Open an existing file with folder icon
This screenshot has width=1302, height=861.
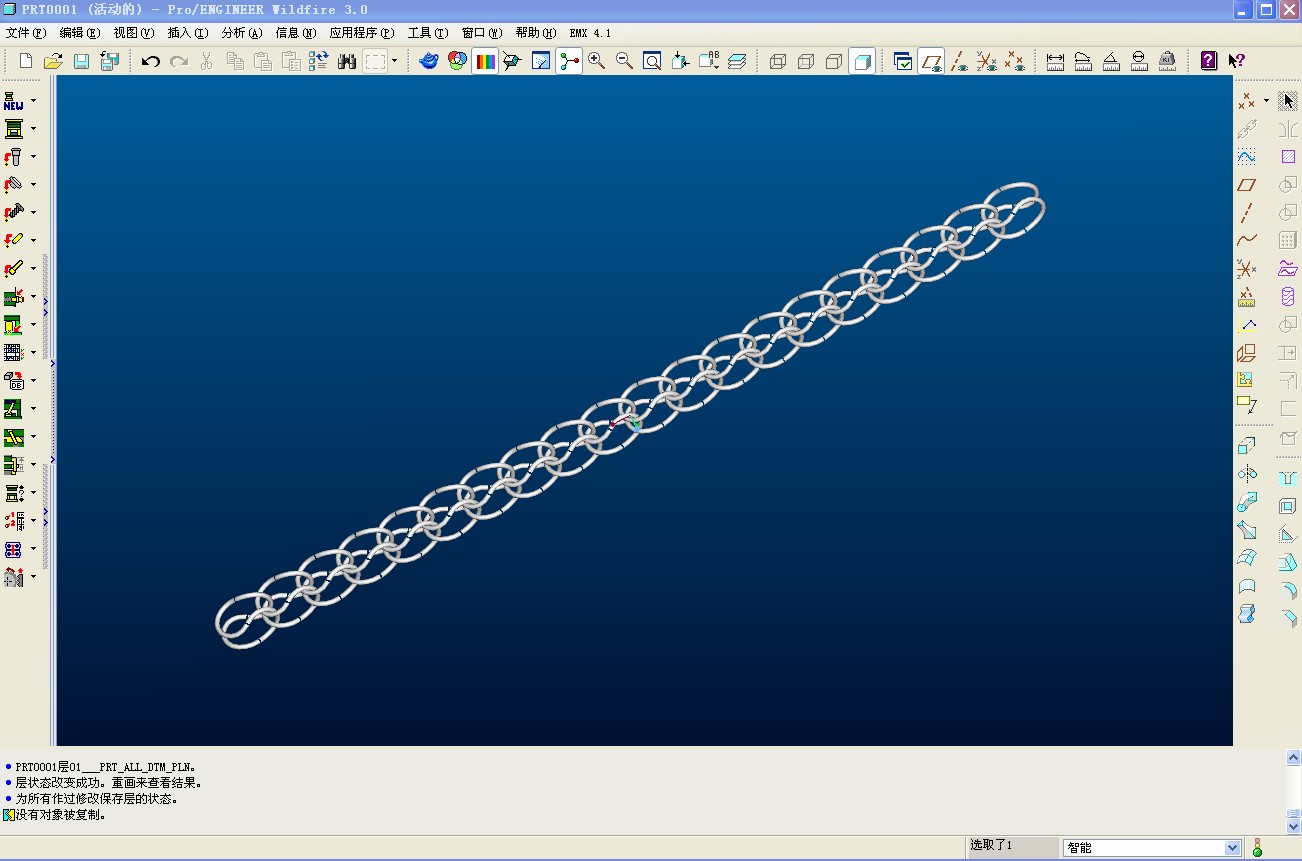(54, 61)
